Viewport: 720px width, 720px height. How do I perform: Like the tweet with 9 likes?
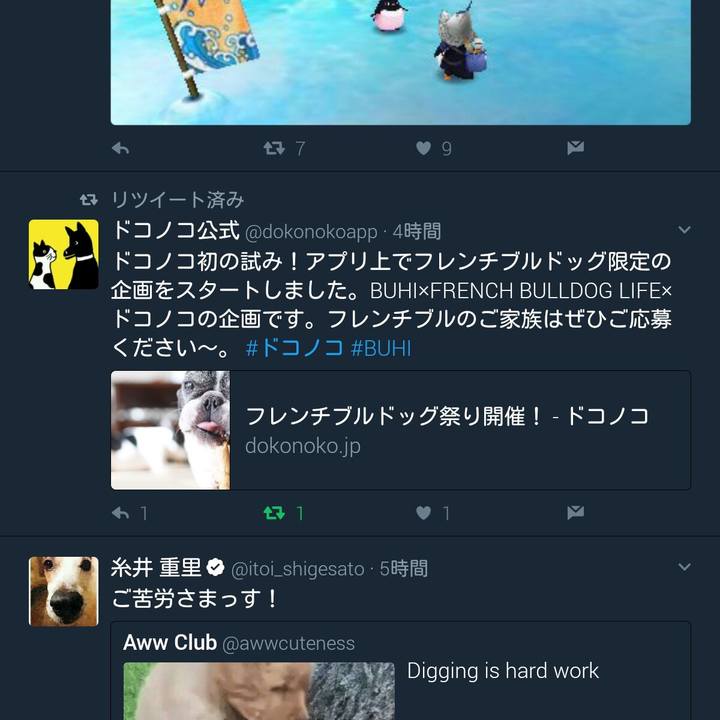(423, 148)
